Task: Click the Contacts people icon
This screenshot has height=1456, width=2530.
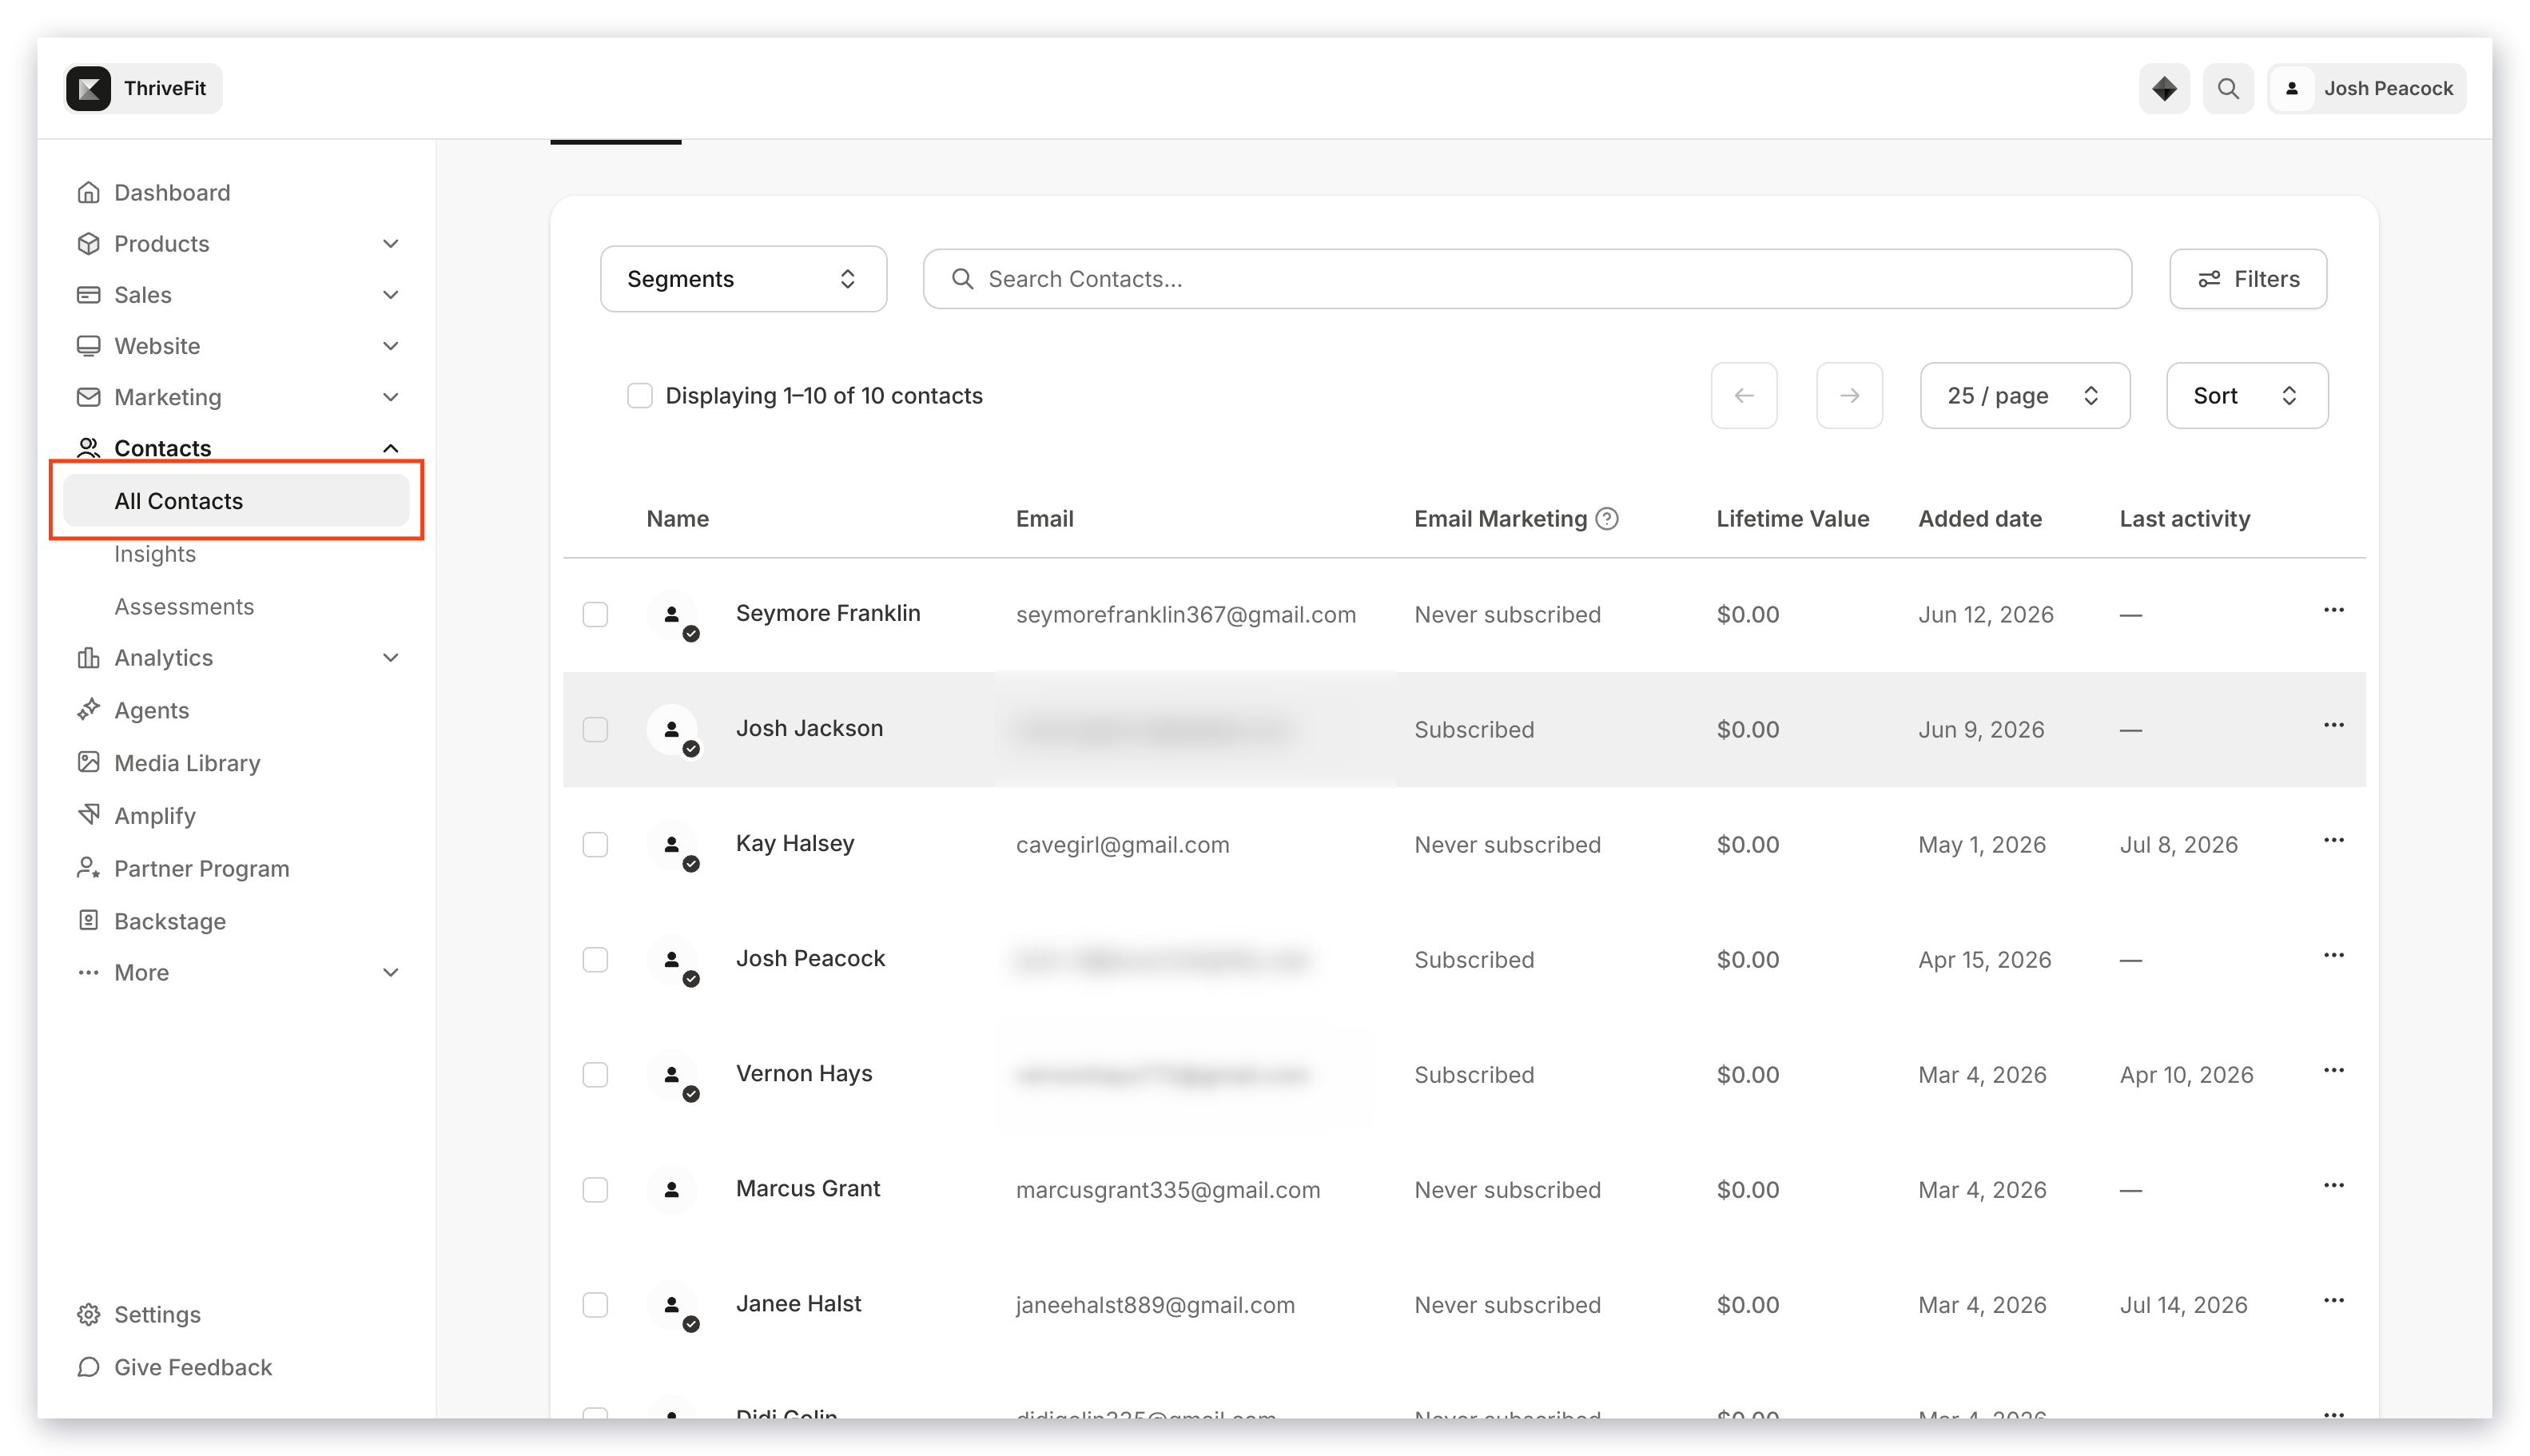Action: (x=88, y=447)
